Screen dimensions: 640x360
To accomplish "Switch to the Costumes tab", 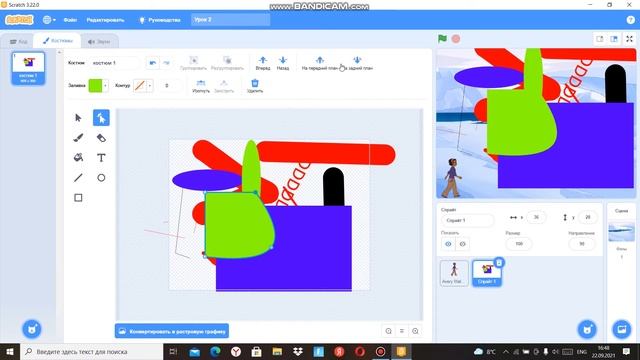I will tap(58, 40).
